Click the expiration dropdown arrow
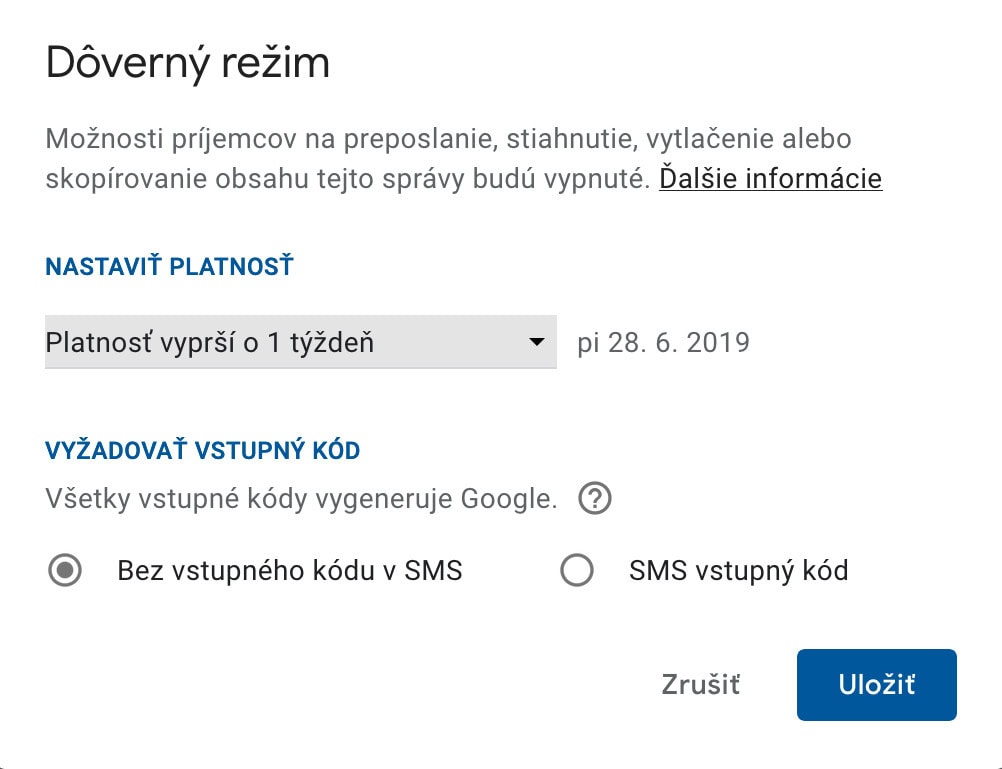Viewport: 1002px width, 769px height. coord(537,343)
